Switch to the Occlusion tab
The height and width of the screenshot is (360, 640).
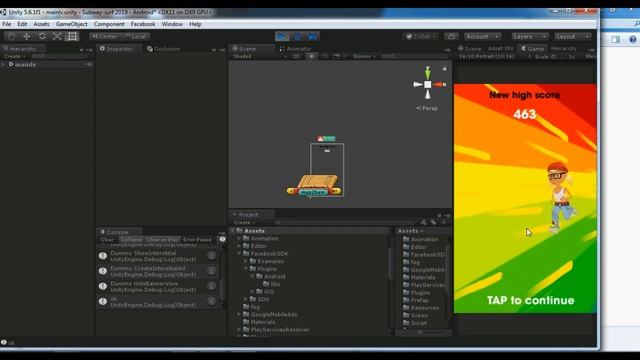[164, 49]
